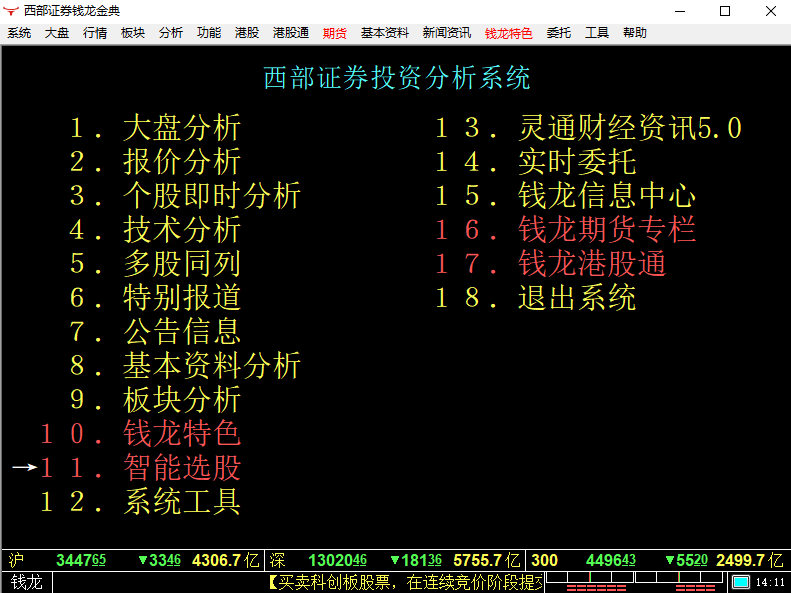Click the status bar time 14:11

pyautogui.click(x=770, y=582)
